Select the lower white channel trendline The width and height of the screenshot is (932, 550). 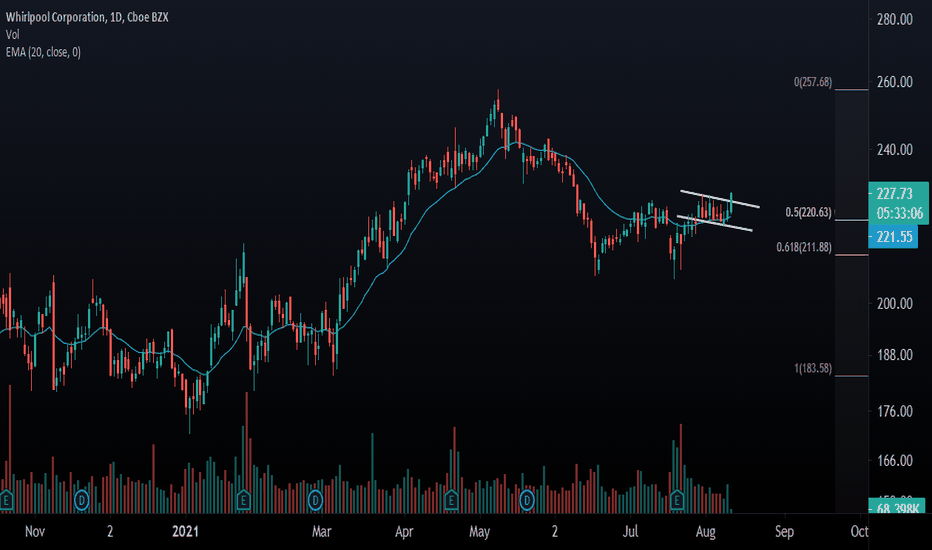pos(714,223)
